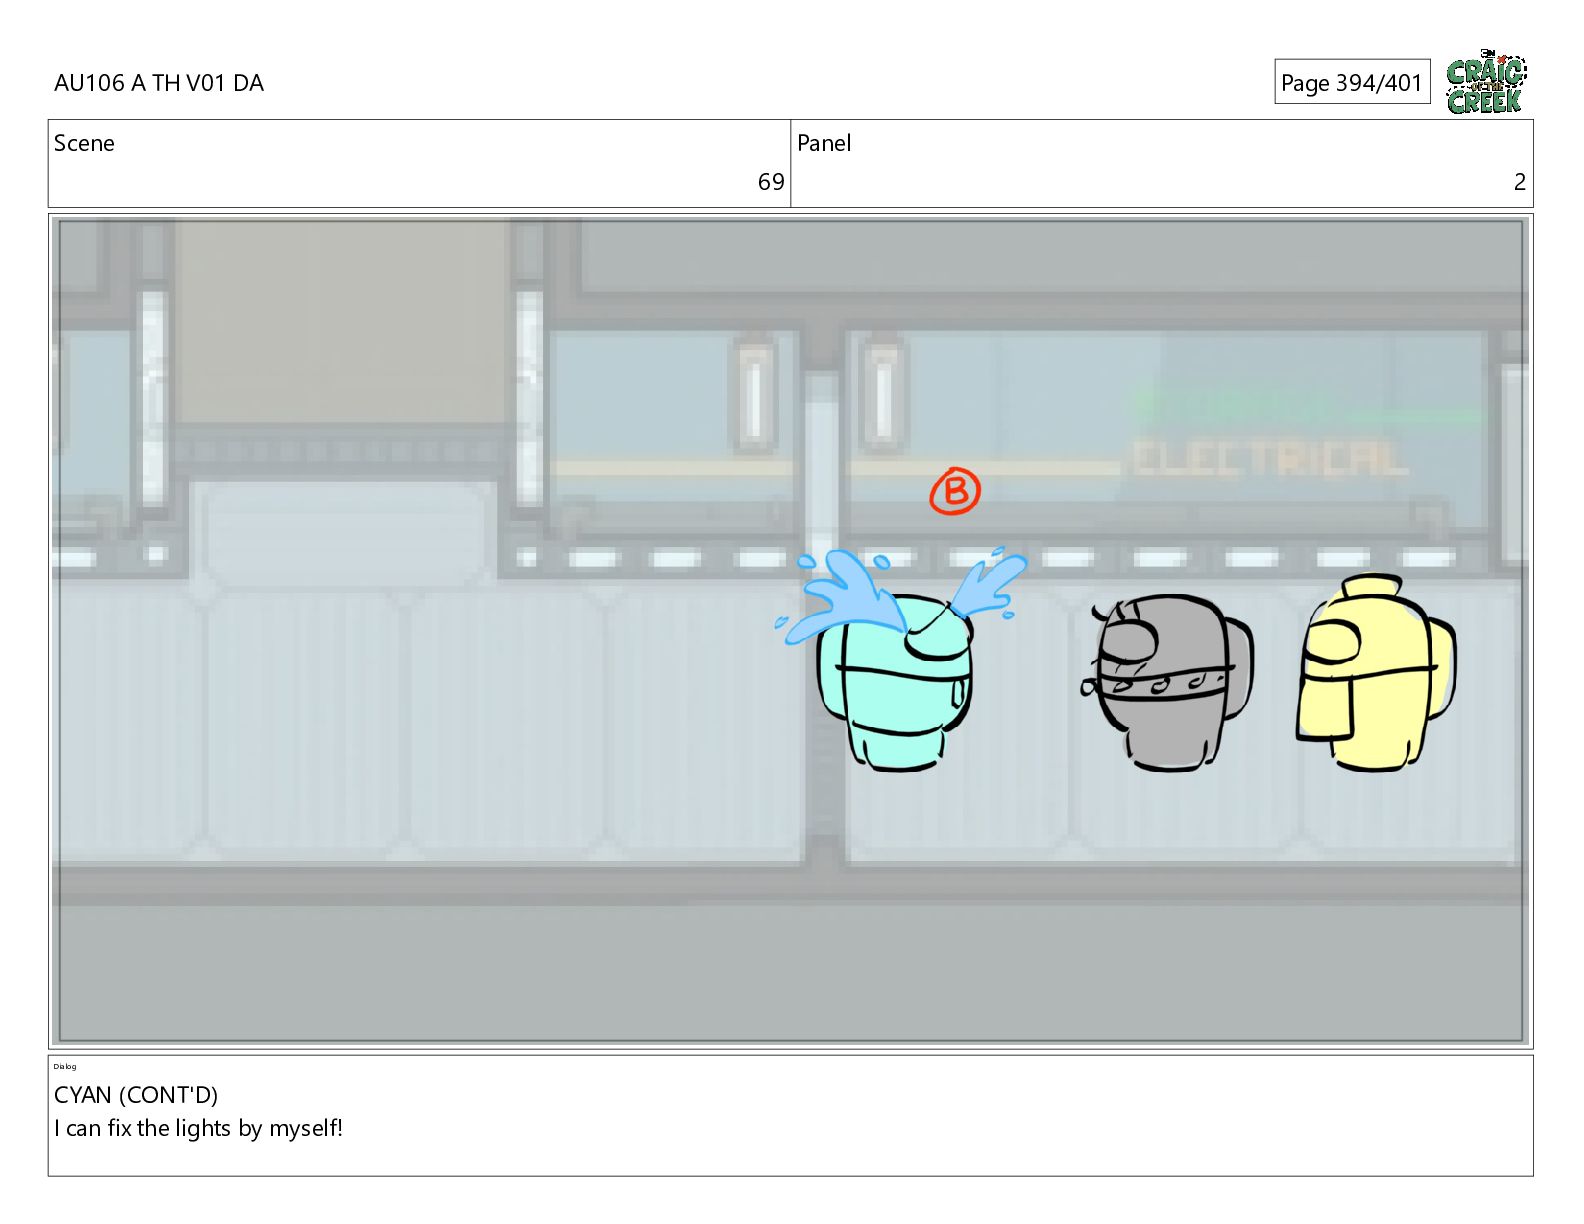Click the left water splash on cyan

[841, 596]
